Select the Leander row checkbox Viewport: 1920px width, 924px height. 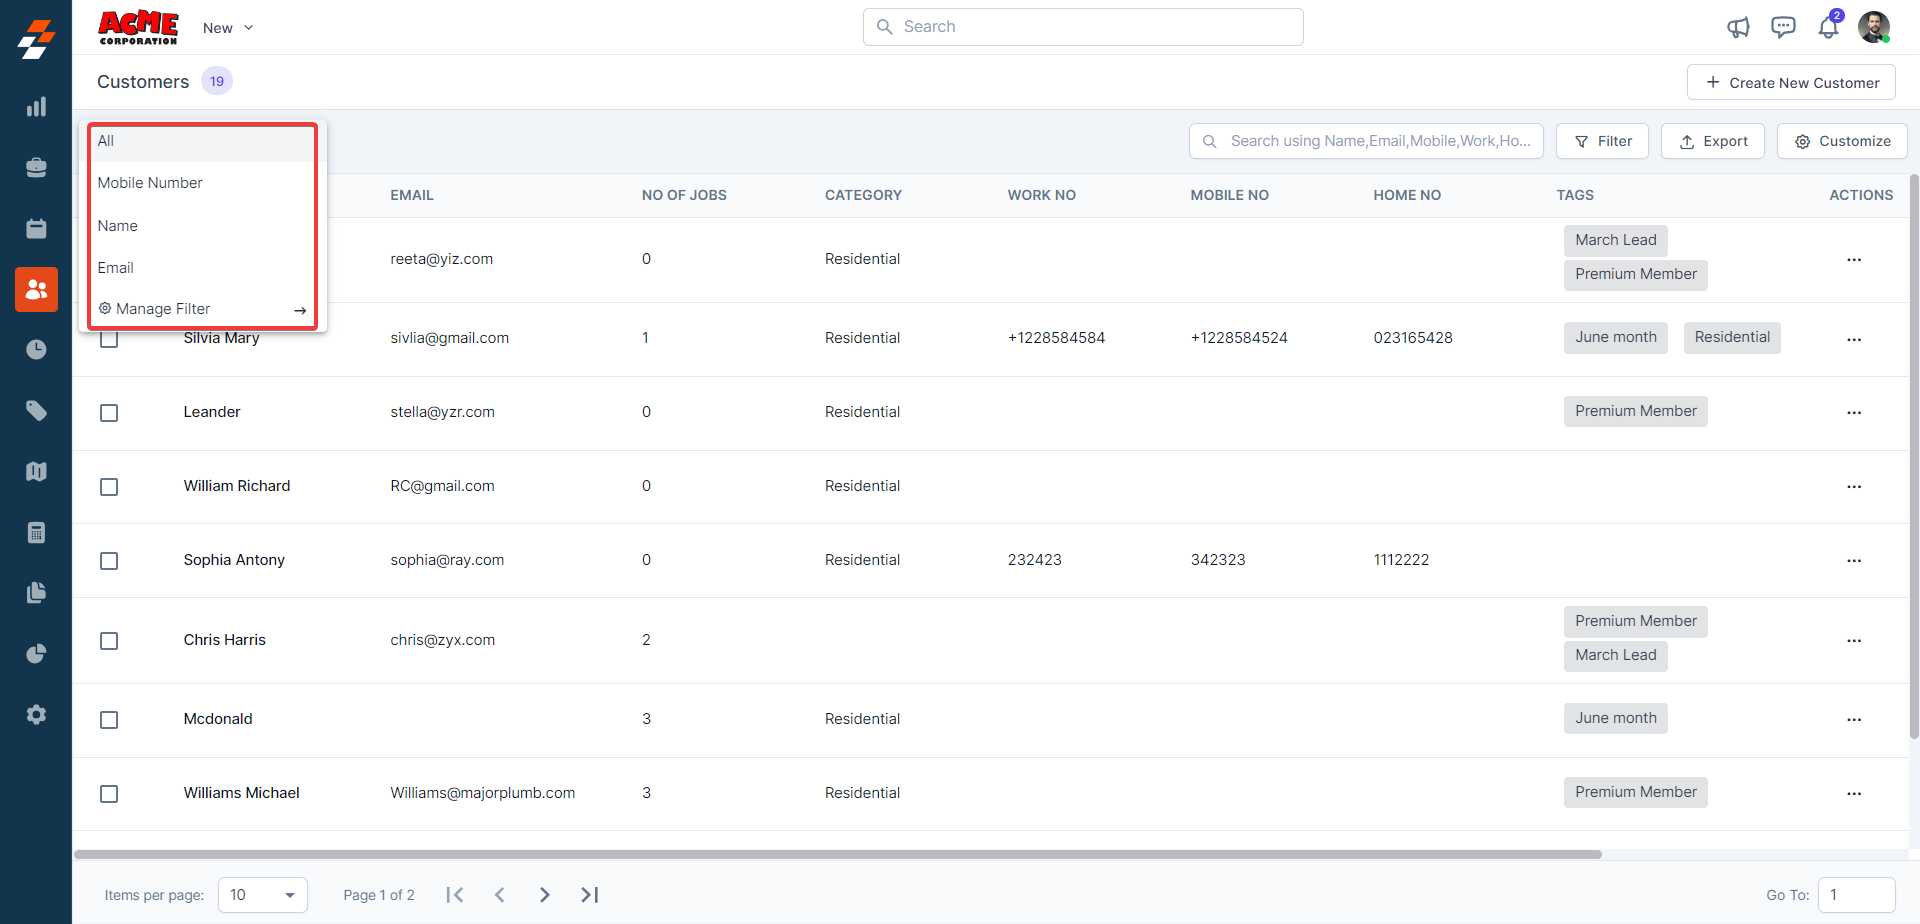109,413
